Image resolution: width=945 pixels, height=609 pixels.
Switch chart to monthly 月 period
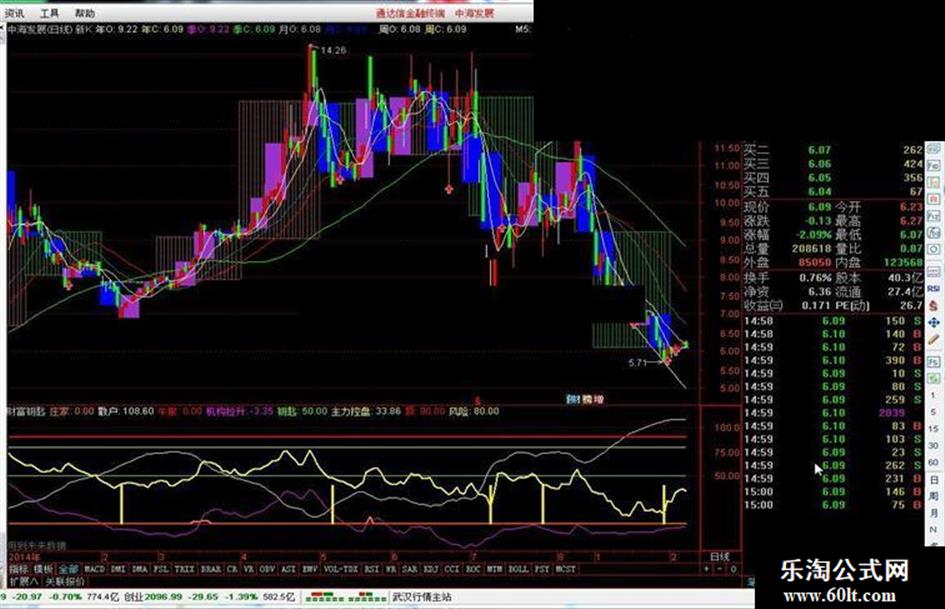point(934,513)
